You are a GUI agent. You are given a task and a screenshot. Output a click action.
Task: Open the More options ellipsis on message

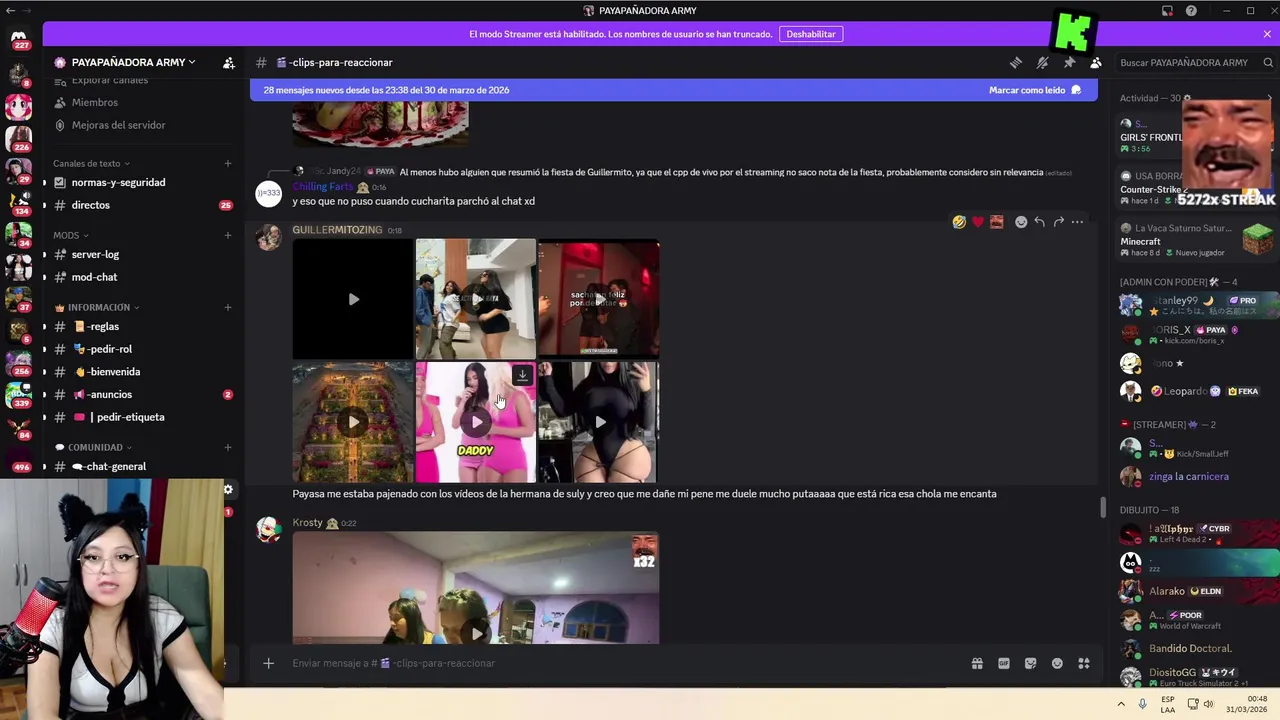click(x=1077, y=222)
